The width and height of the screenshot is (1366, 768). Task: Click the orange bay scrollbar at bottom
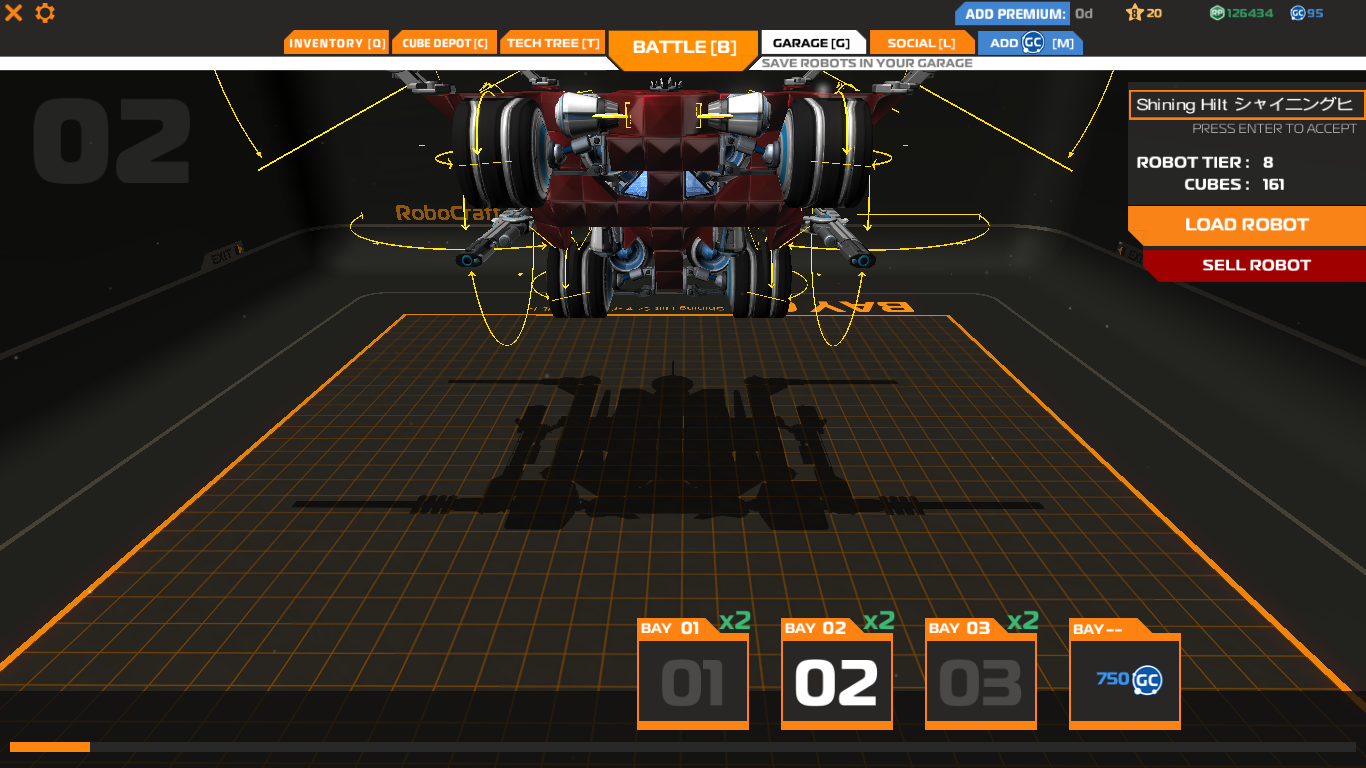point(50,747)
